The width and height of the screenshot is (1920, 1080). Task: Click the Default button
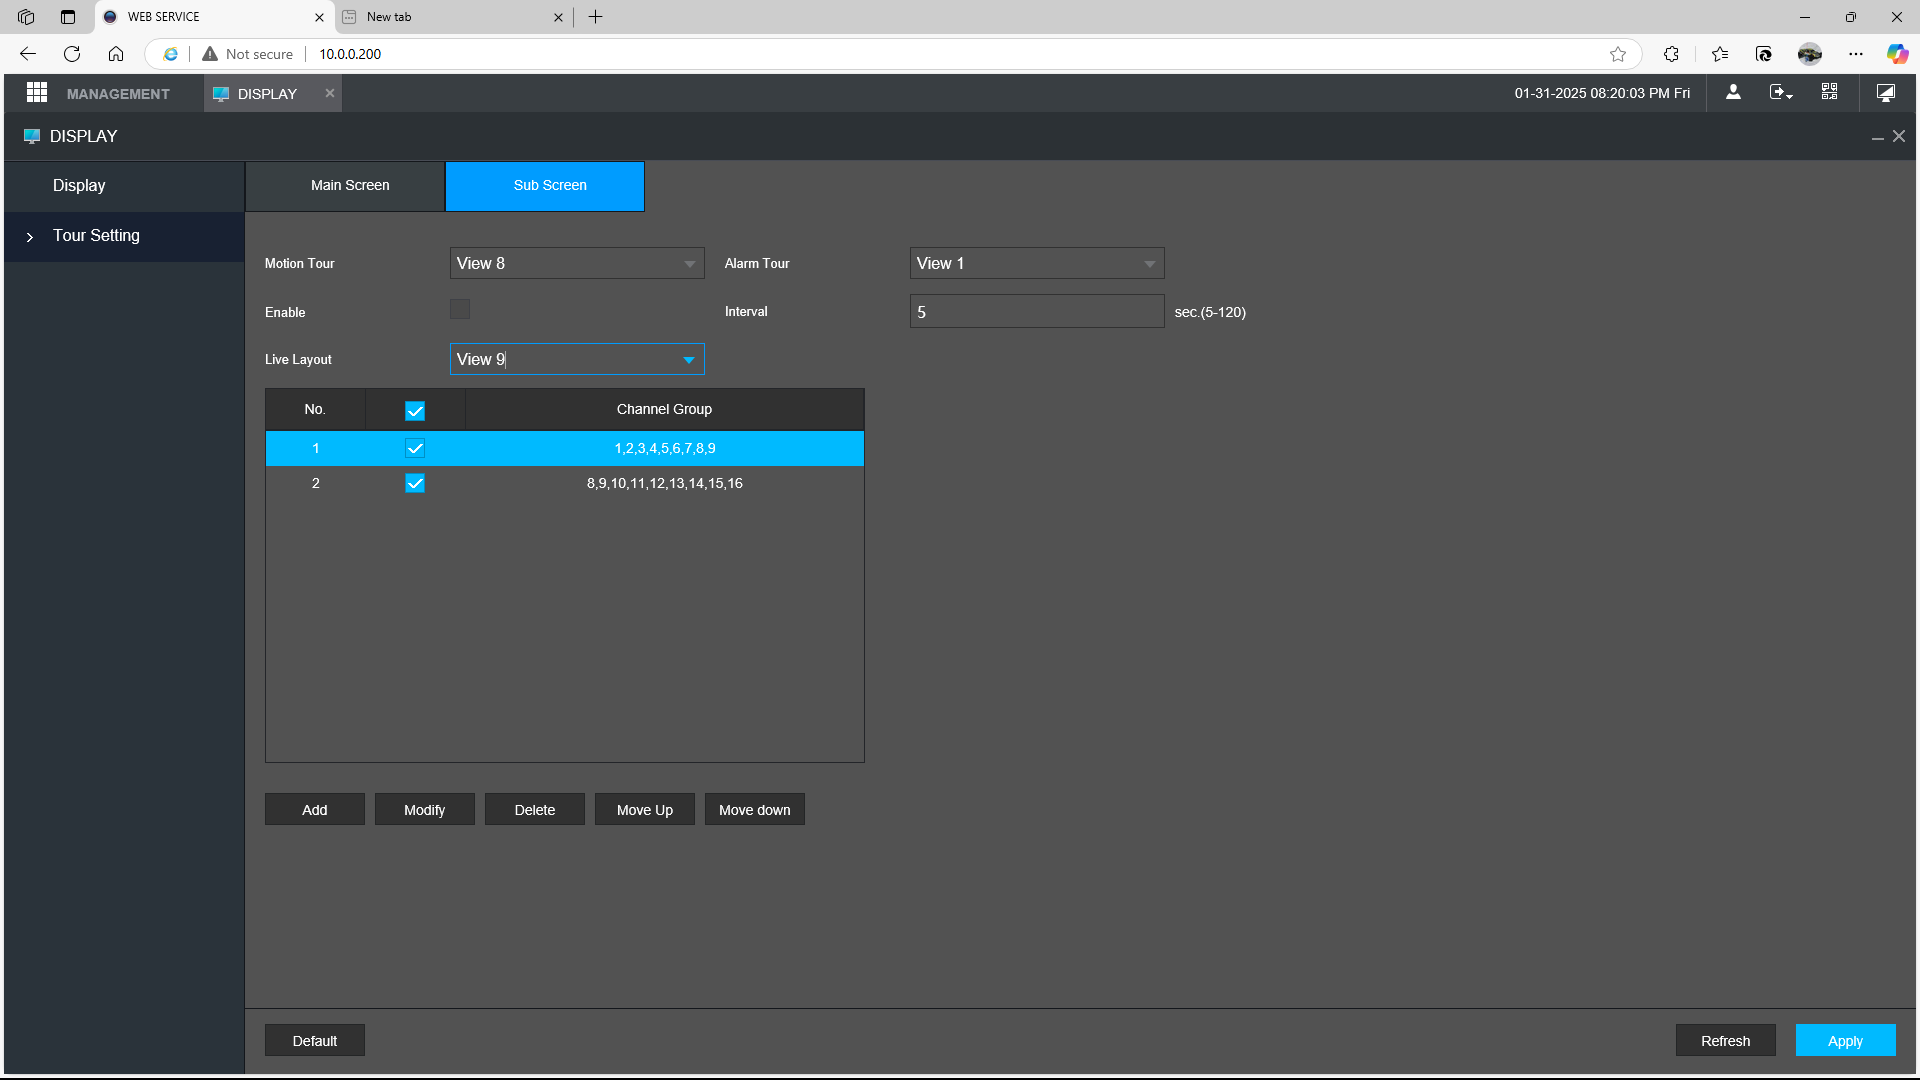315,1041
